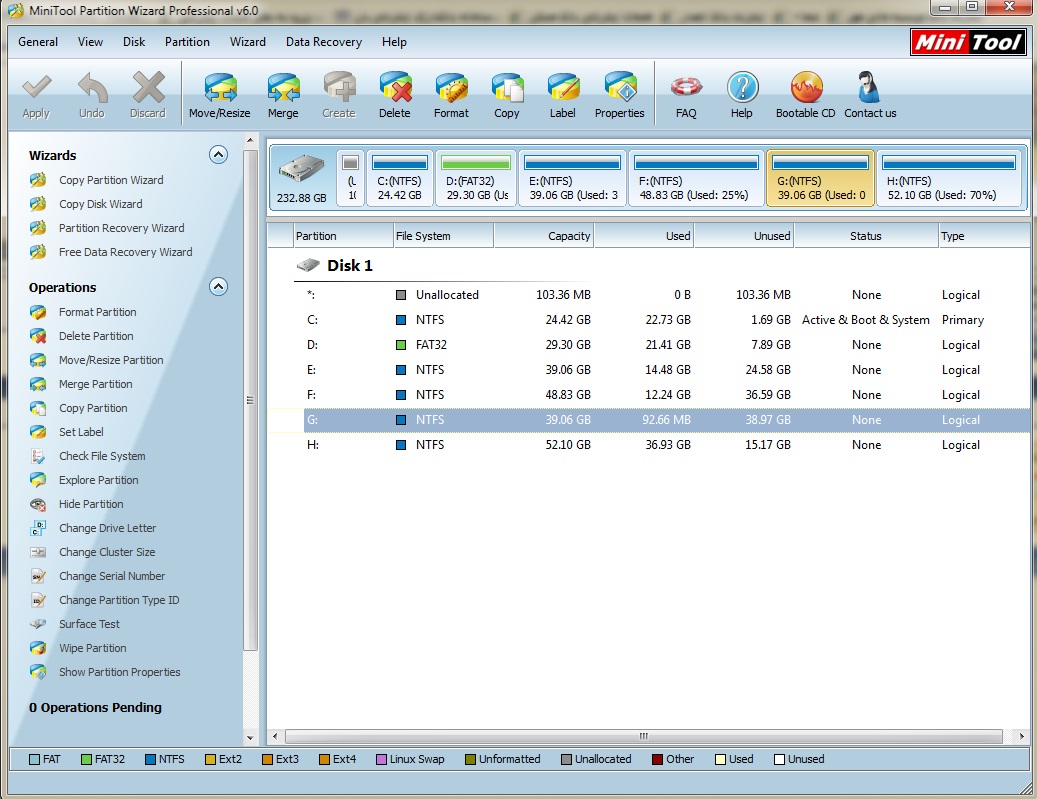Click the Change Serial Number icon
The width and height of the screenshot is (1037, 799).
(38, 576)
